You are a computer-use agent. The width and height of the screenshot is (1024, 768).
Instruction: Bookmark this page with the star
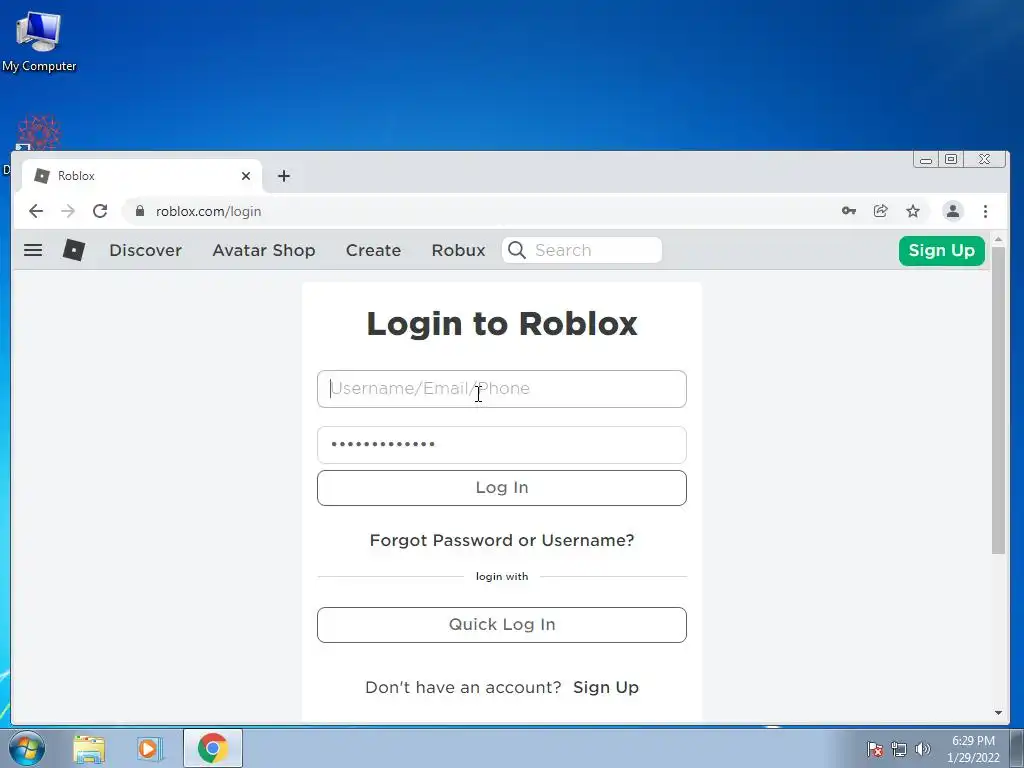coord(912,211)
